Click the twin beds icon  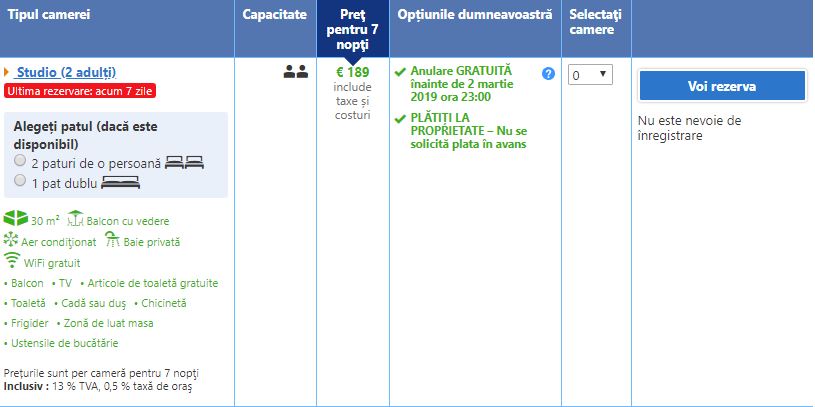pyautogui.click(x=184, y=162)
